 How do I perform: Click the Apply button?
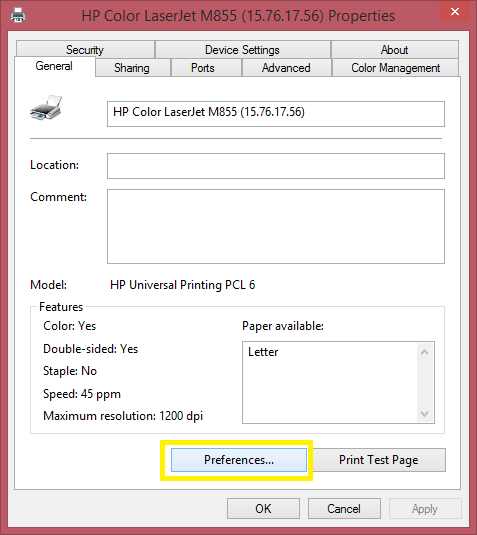[x=425, y=509]
